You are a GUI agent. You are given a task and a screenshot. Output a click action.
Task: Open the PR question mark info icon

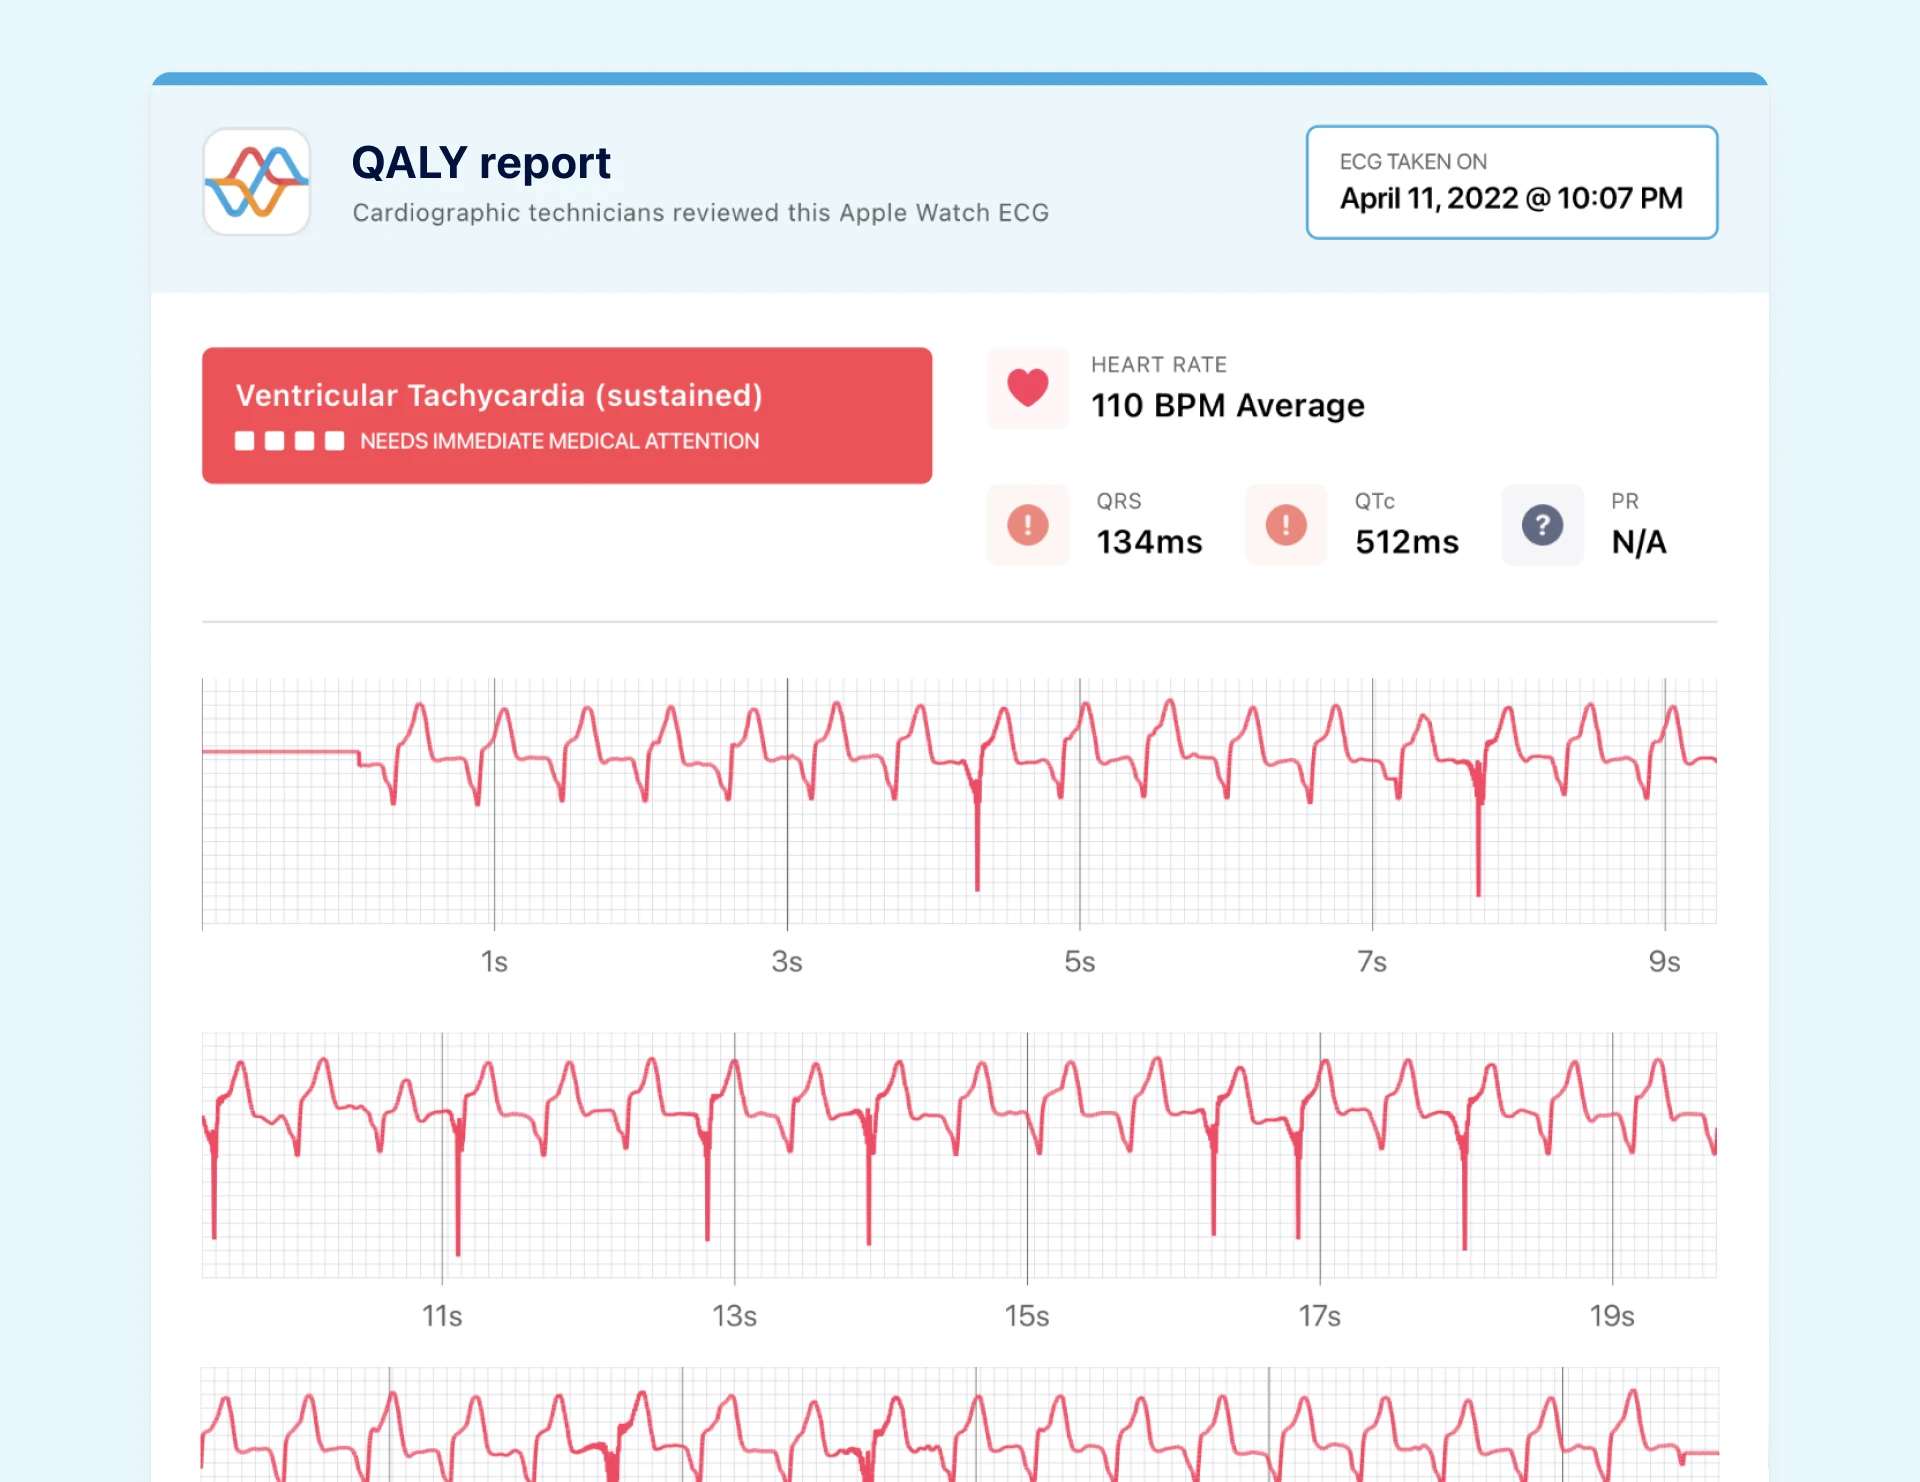click(x=1543, y=524)
